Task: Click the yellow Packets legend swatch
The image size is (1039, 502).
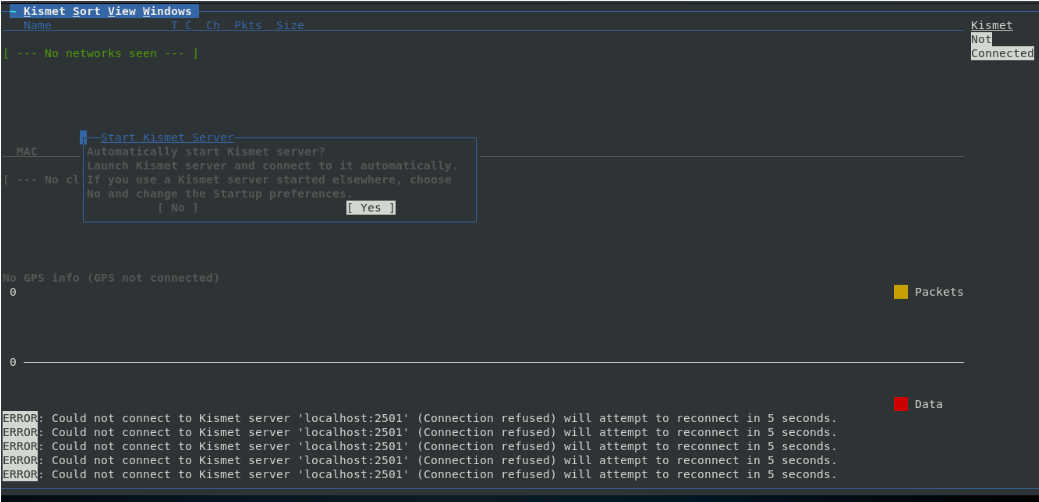Action: pyautogui.click(x=901, y=292)
